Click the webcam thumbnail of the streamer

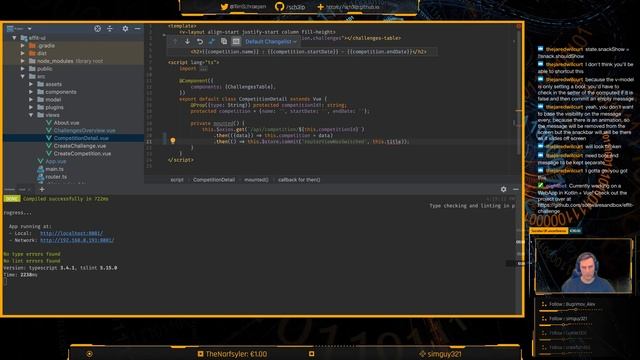pos(584,266)
